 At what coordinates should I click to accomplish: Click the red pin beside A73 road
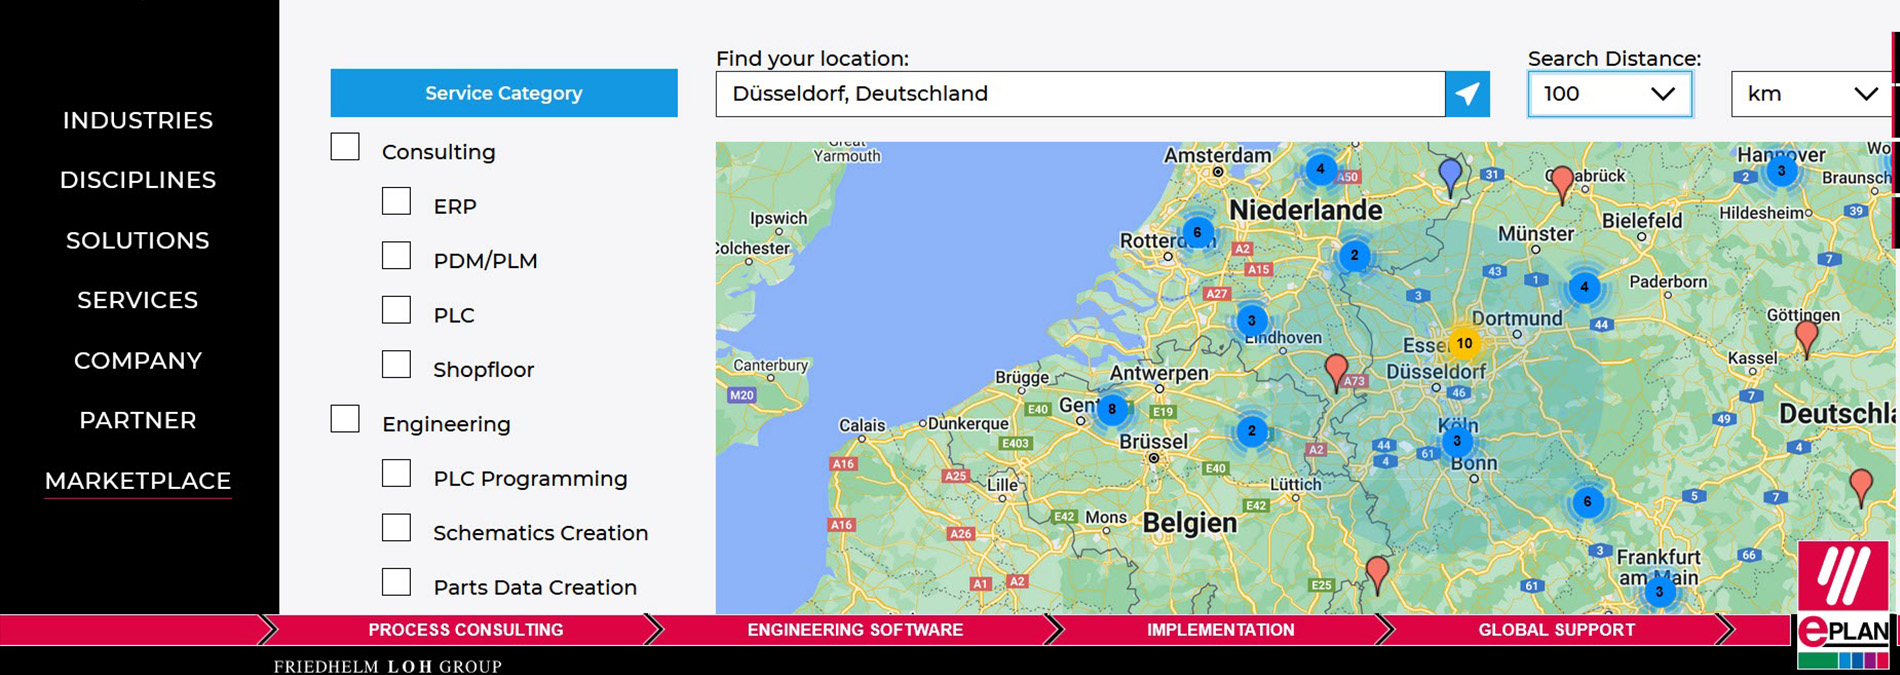tap(1336, 372)
